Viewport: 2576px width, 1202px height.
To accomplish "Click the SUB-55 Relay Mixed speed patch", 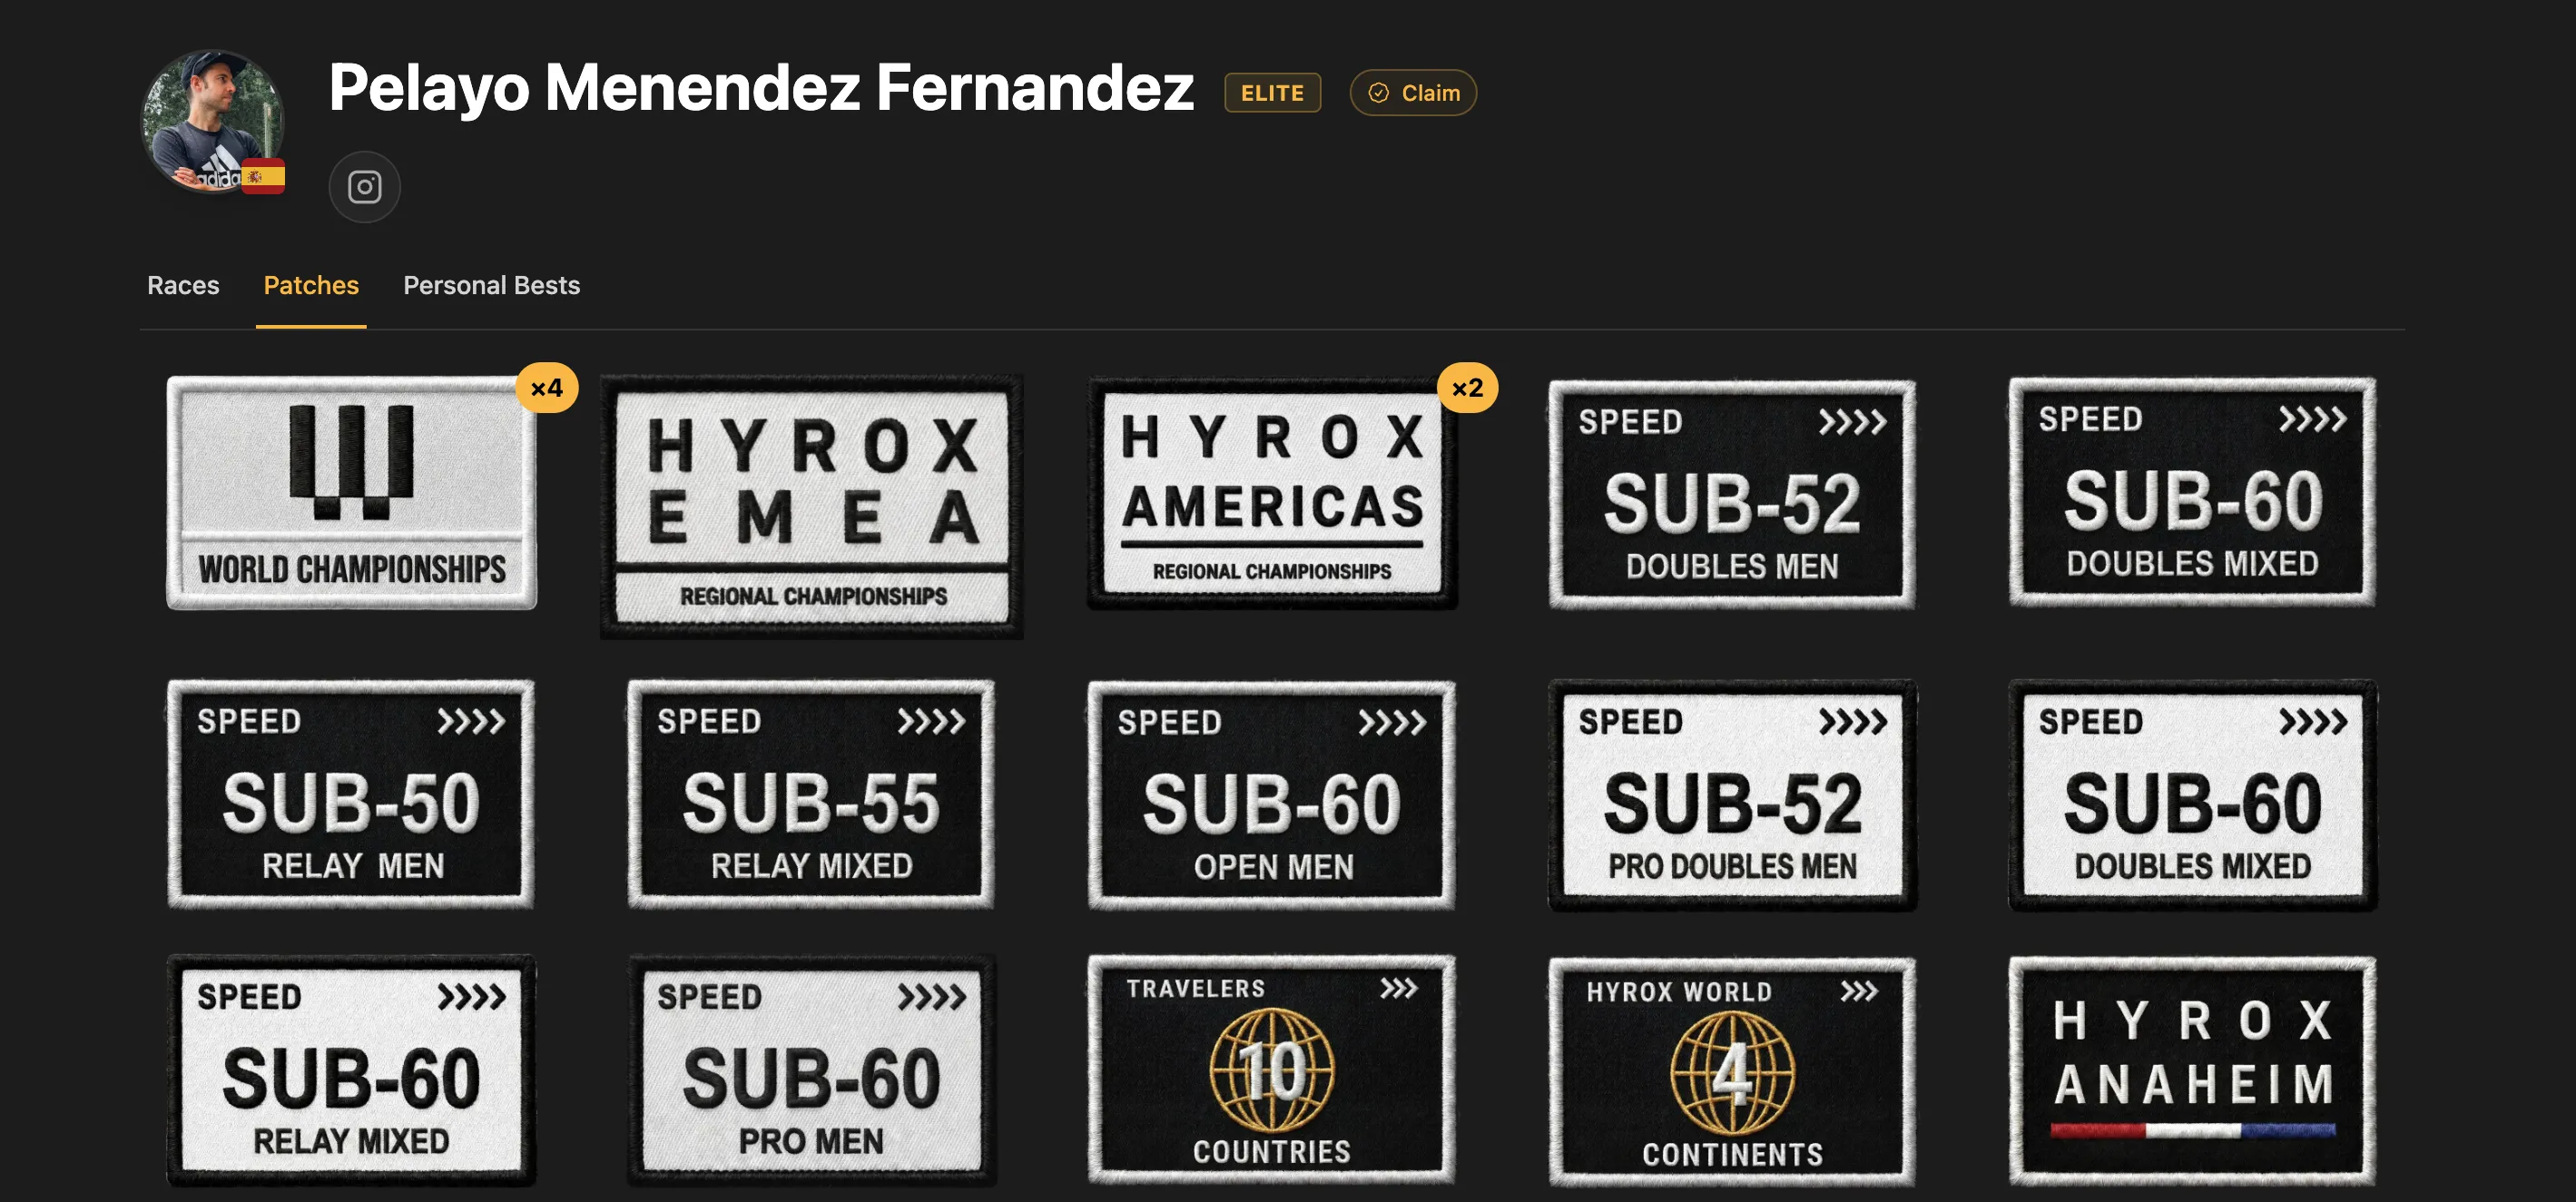I will pyautogui.click(x=811, y=795).
